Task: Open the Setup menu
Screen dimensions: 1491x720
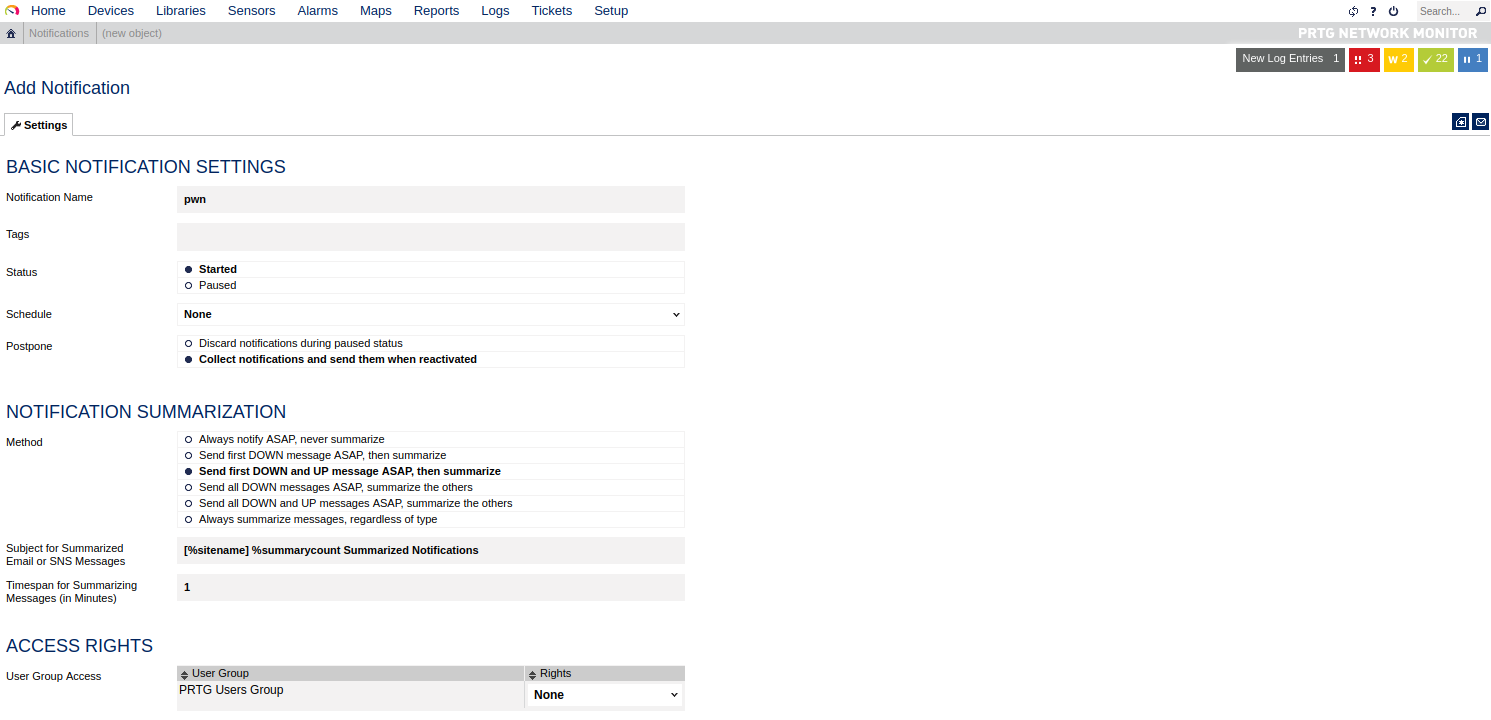Action: click(x=611, y=11)
